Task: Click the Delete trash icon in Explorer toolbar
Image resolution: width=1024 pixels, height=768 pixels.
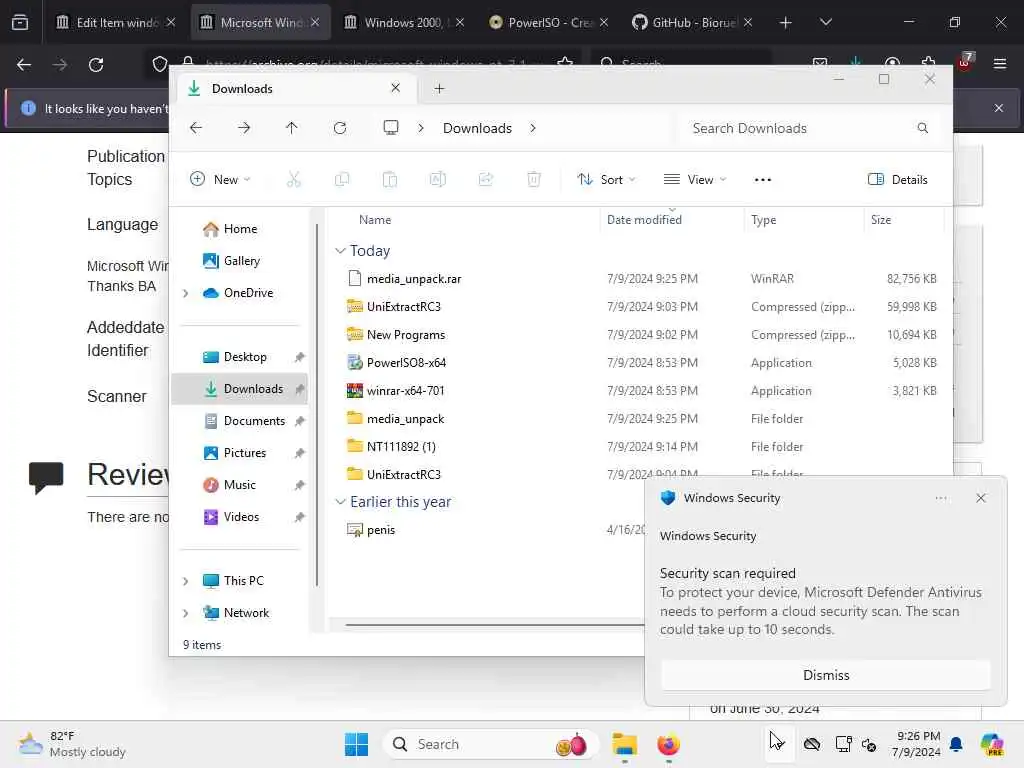Action: tap(534, 180)
